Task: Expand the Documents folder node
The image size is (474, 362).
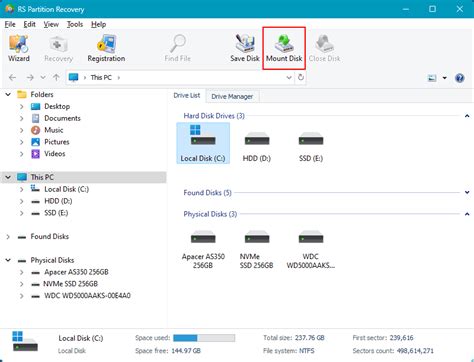Action: click(x=22, y=118)
